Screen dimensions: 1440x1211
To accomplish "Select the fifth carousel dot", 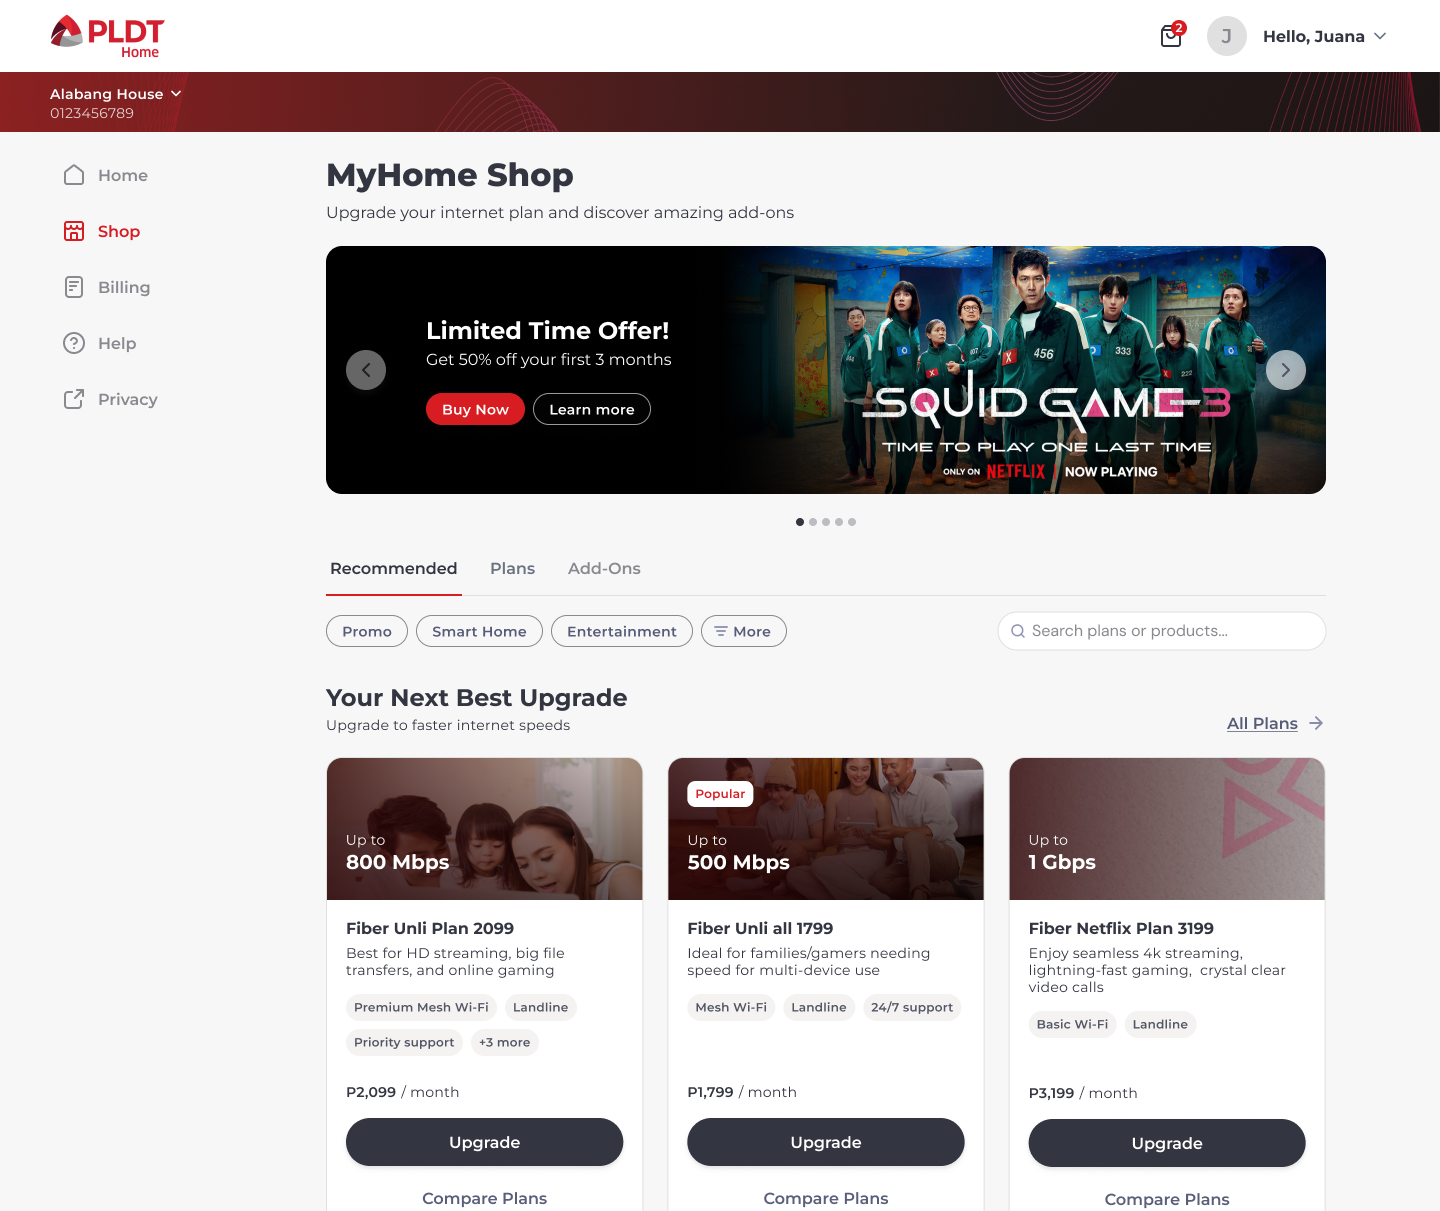I will coord(852,522).
